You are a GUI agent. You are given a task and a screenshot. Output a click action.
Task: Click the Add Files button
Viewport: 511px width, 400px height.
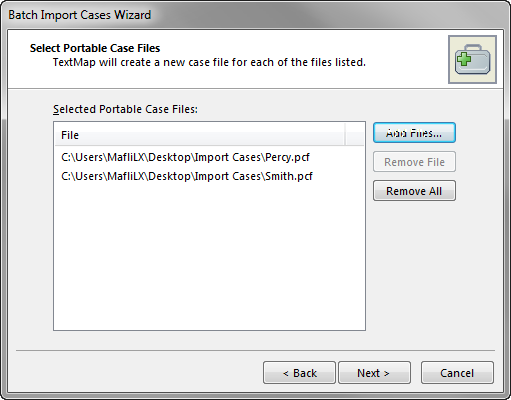tap(414, 133)
